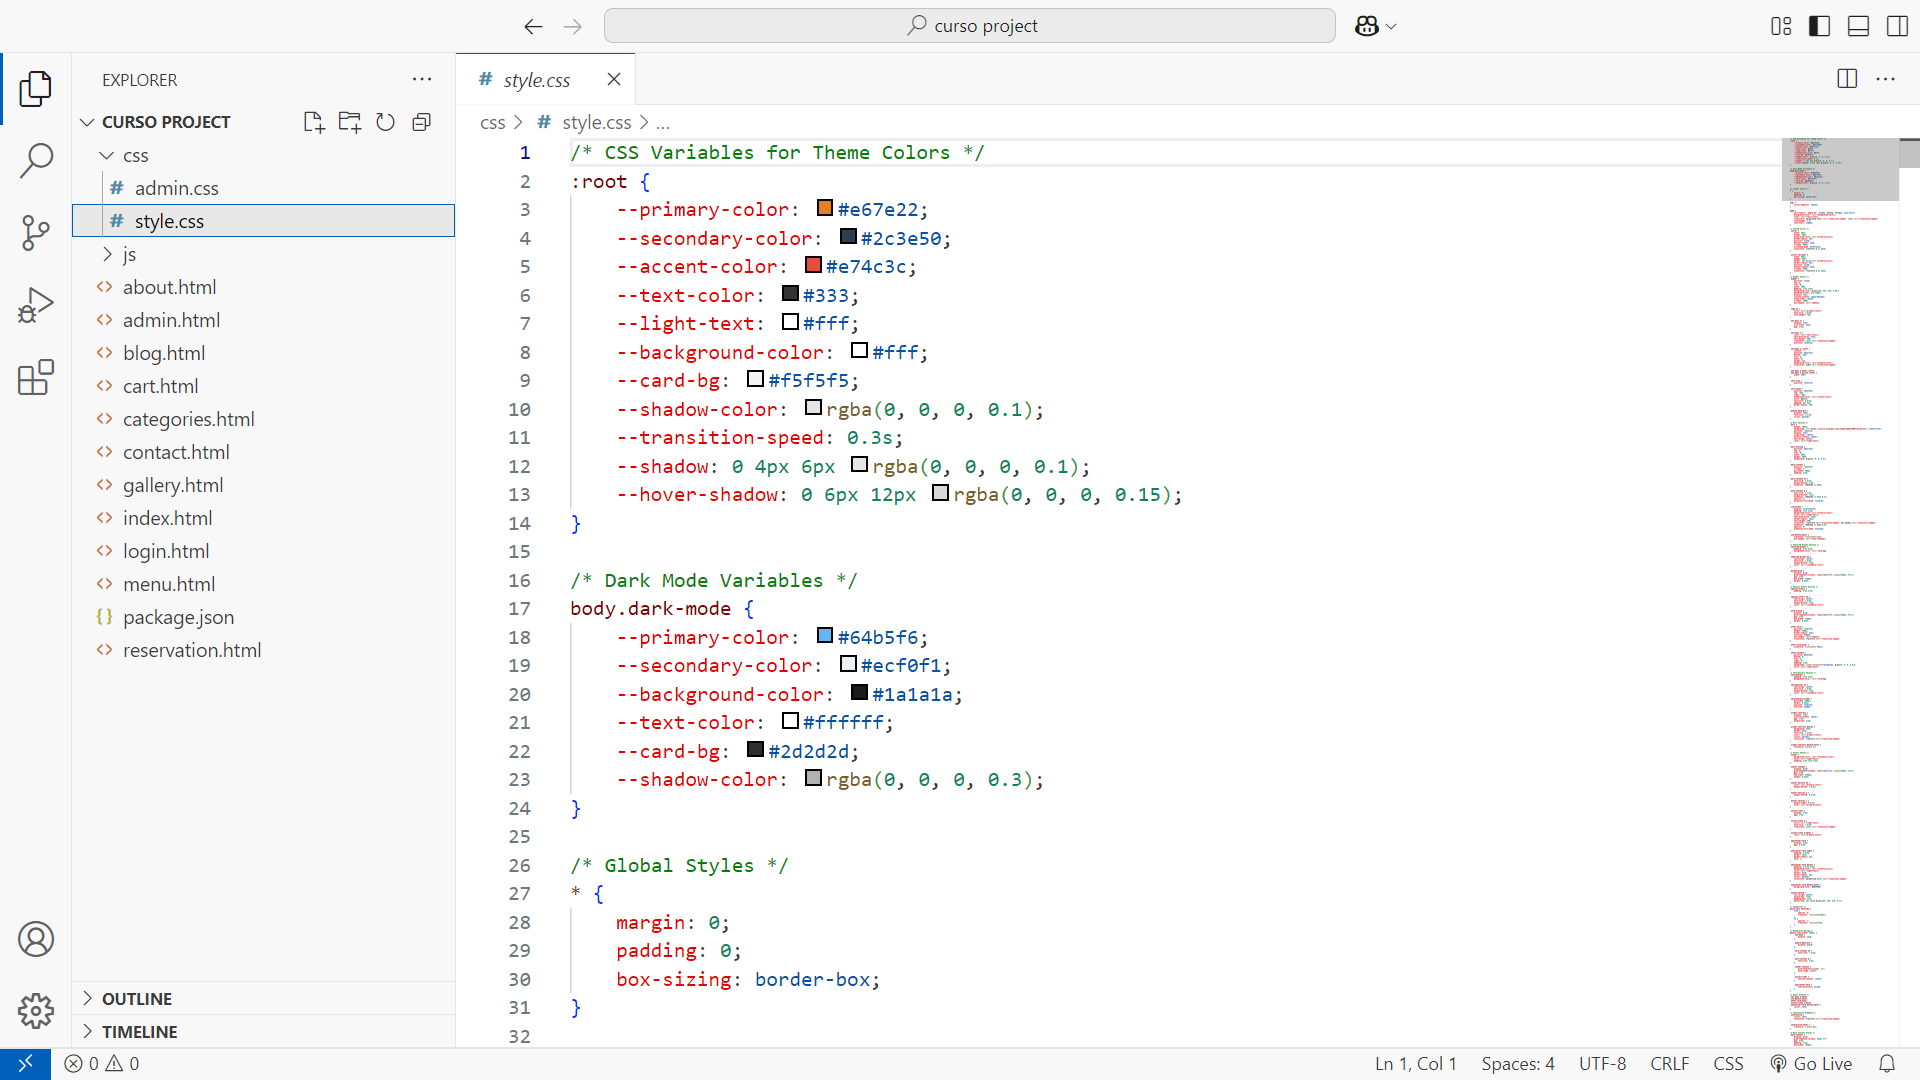Click the breadcrumb ellipsis symbol segment
The width and height of the screenshot is (1920, 1080).
[x=662, y=123]
